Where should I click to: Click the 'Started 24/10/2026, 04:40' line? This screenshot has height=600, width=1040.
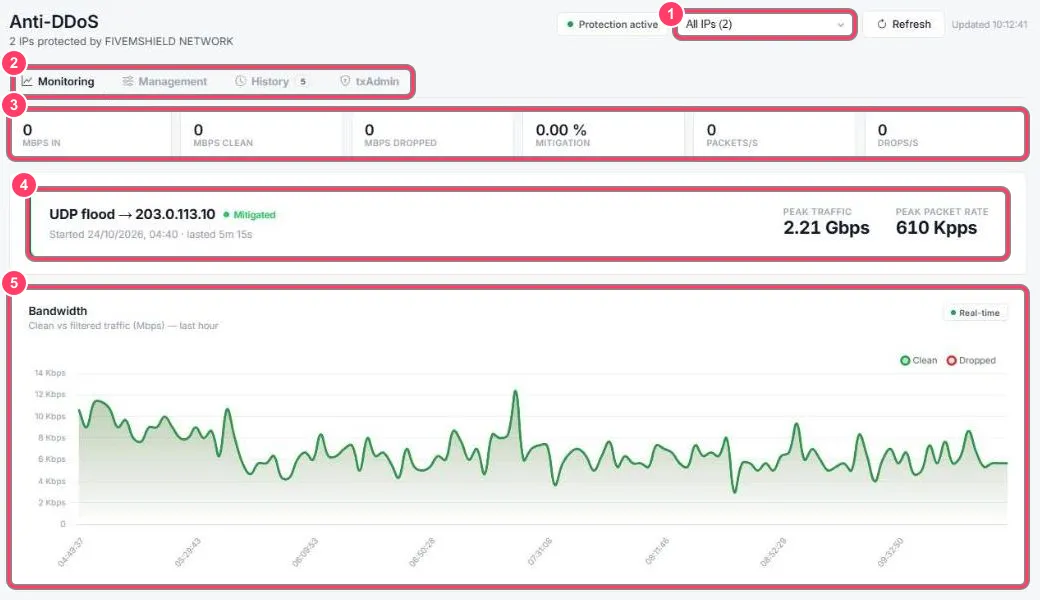point(151,235)
